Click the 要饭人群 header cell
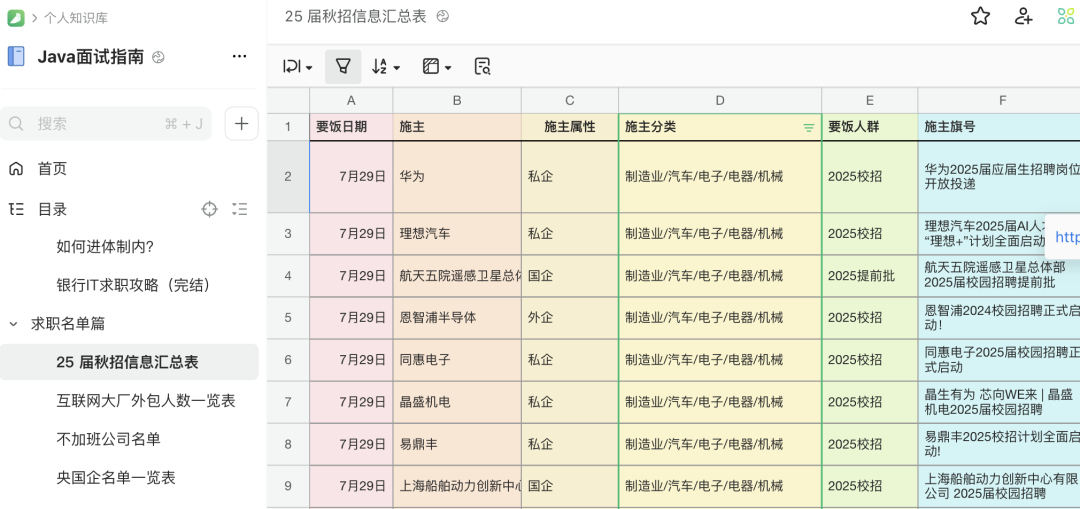Image resolution: width=1080 pixels, height=509 pixels. pos(870,127)
